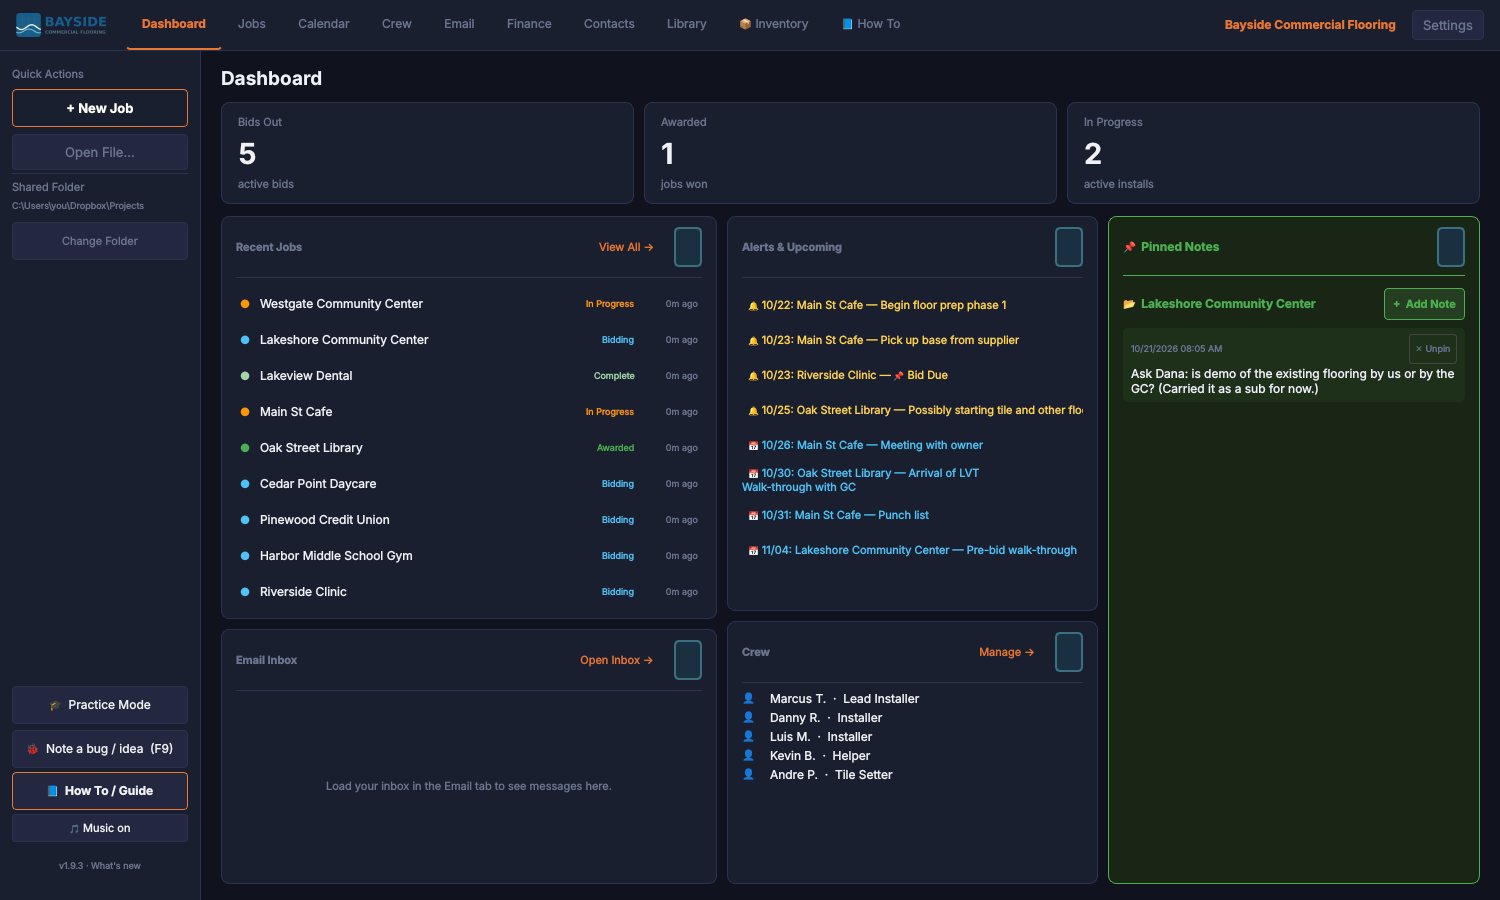Click the blank square button in Alerts & Upcoming header
The height and width of the screenshot is (900, 1500).
pos(1069,247)
